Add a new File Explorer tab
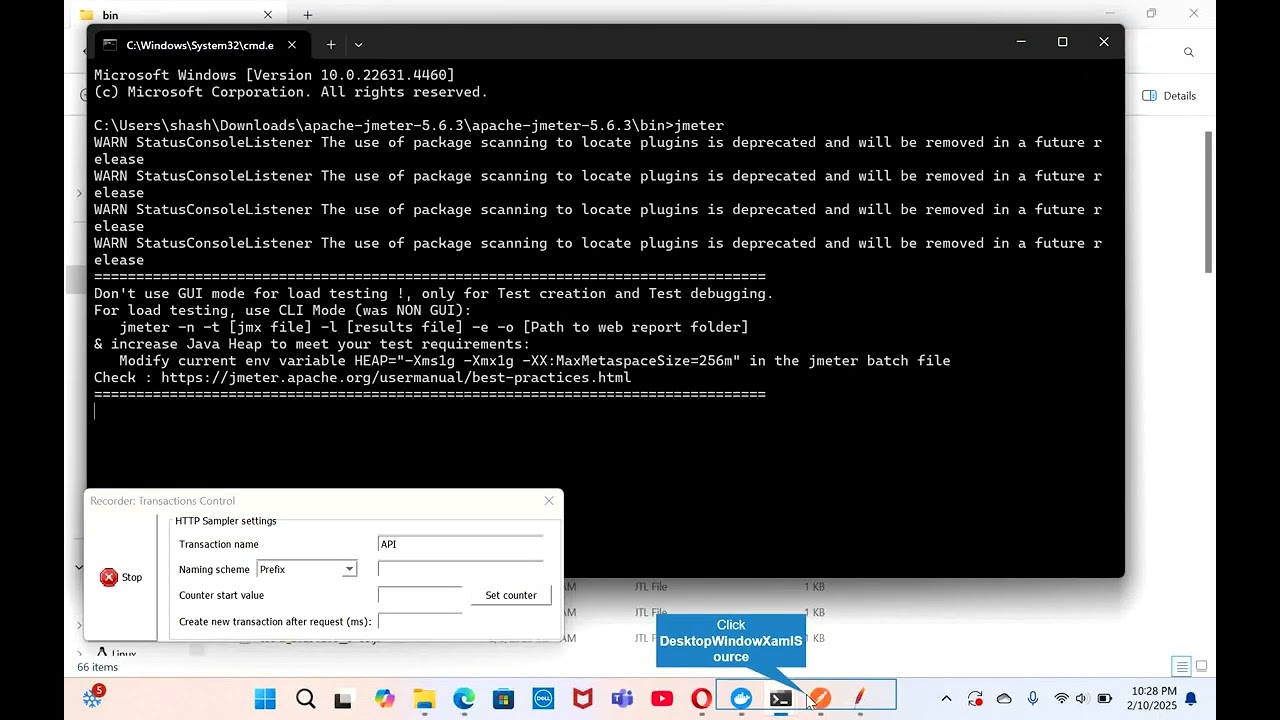Viewport: 1280px width, 720px height. point(308,15)
